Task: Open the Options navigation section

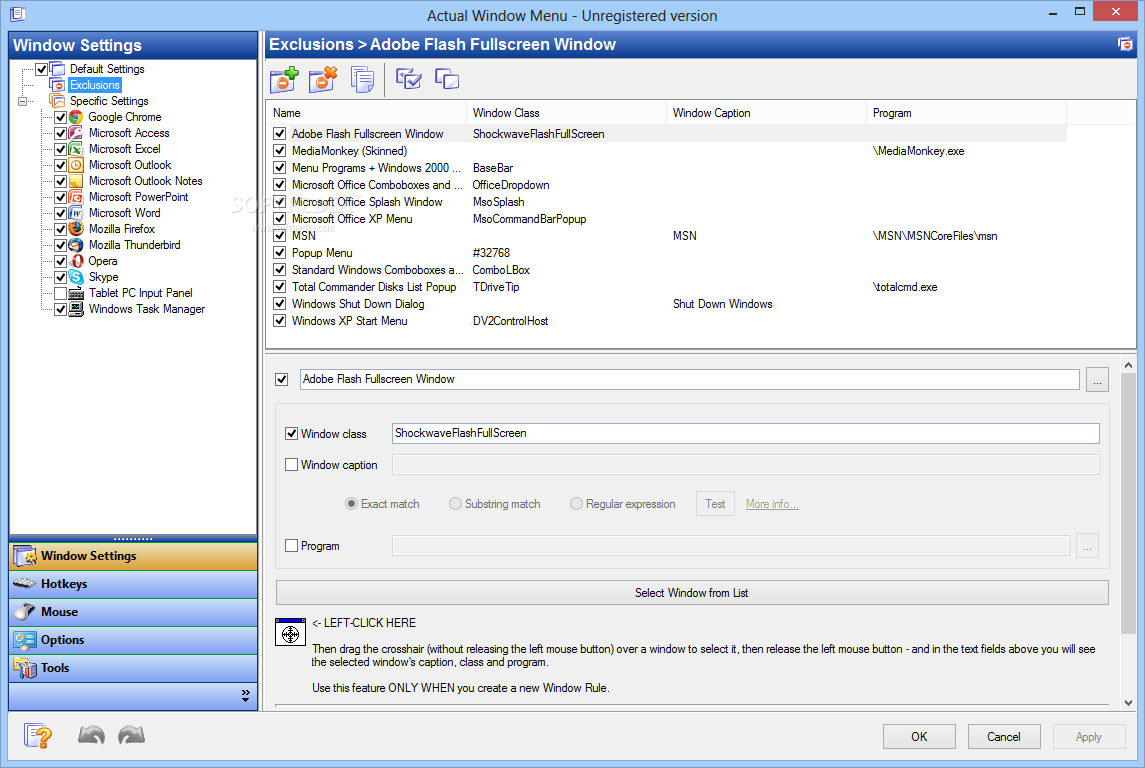Action: coord(133,640)
